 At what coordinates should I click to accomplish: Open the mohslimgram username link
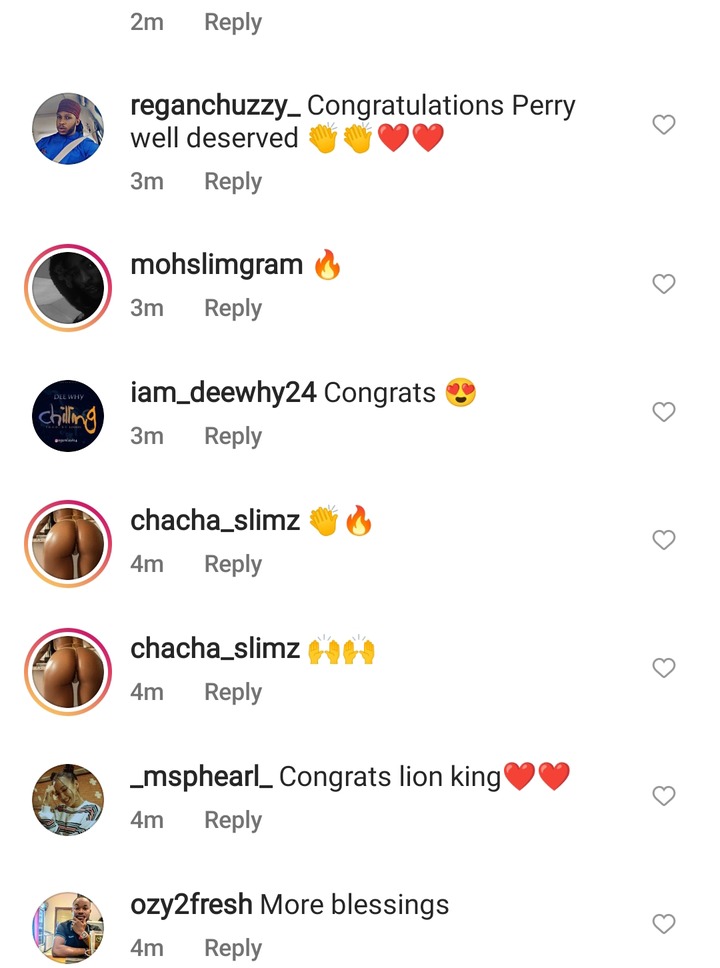point(217,265)
